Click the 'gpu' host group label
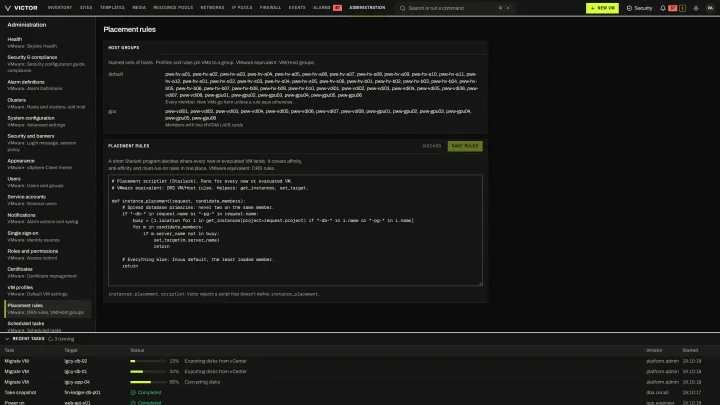The height and width of the screenshot is (405, 720). 112,111
